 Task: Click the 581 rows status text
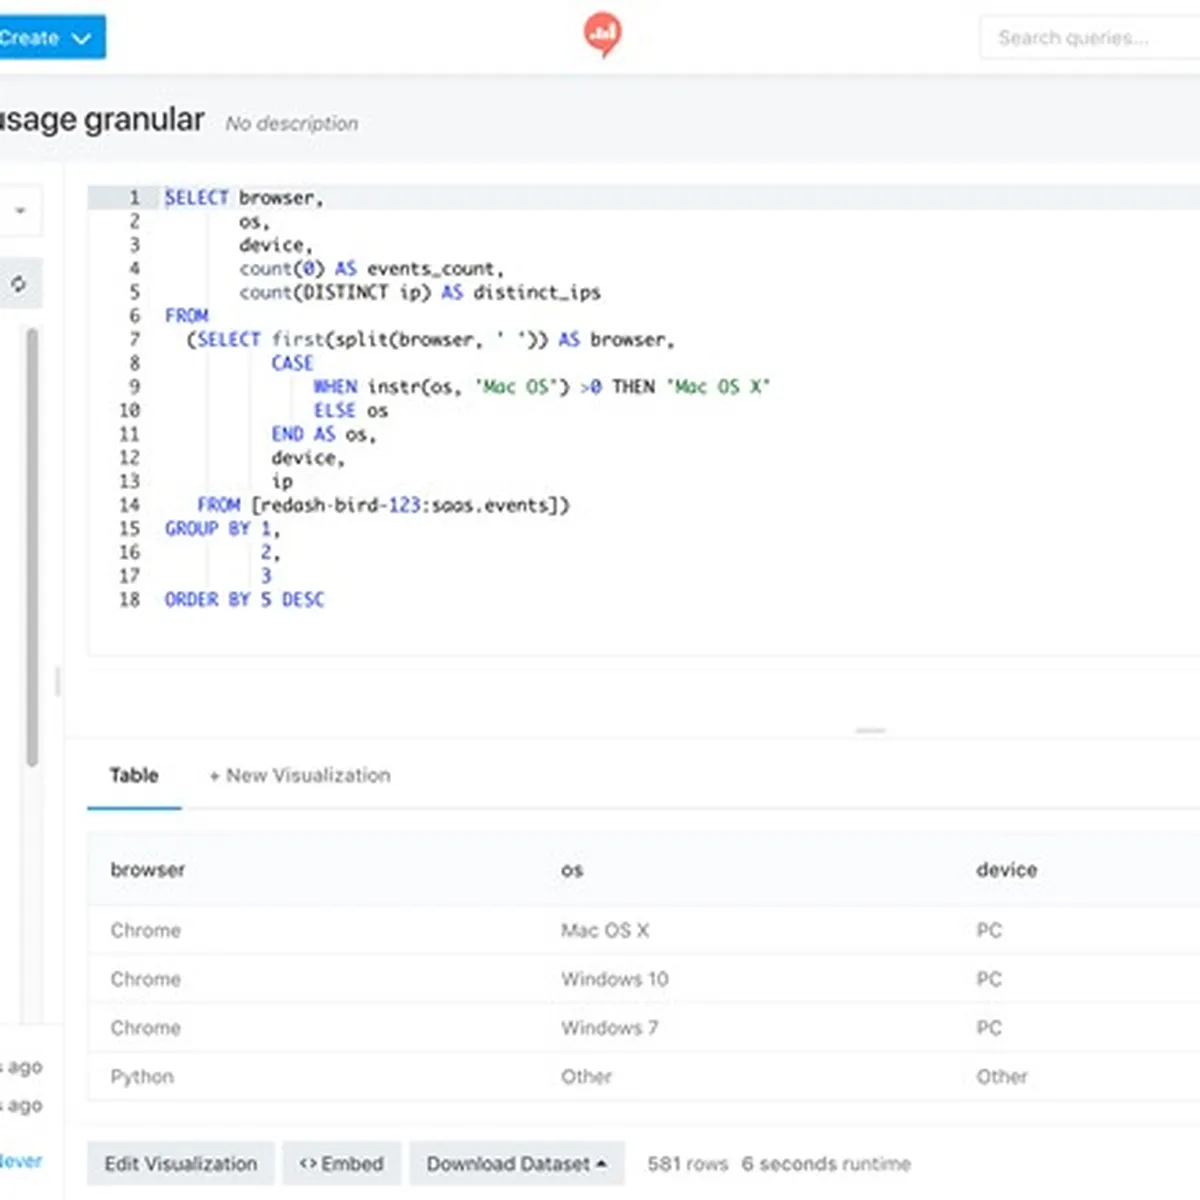point(688,1164)
